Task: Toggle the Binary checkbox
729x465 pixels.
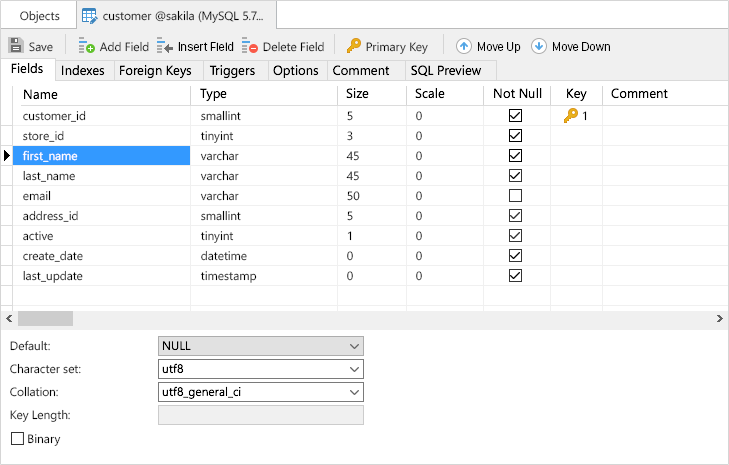Action: [x=17, y=439]
